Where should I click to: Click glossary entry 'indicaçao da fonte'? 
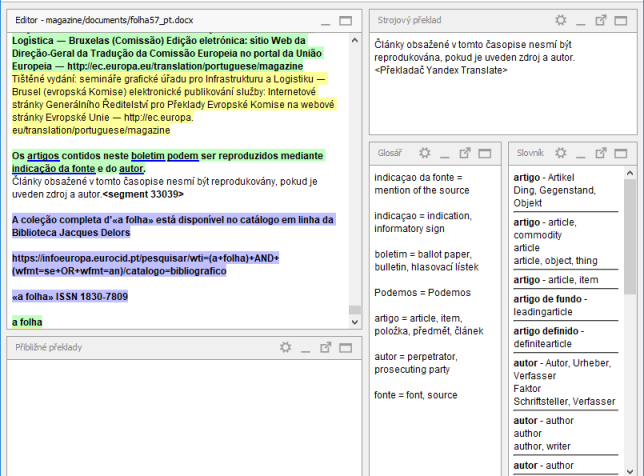(421, 184)
